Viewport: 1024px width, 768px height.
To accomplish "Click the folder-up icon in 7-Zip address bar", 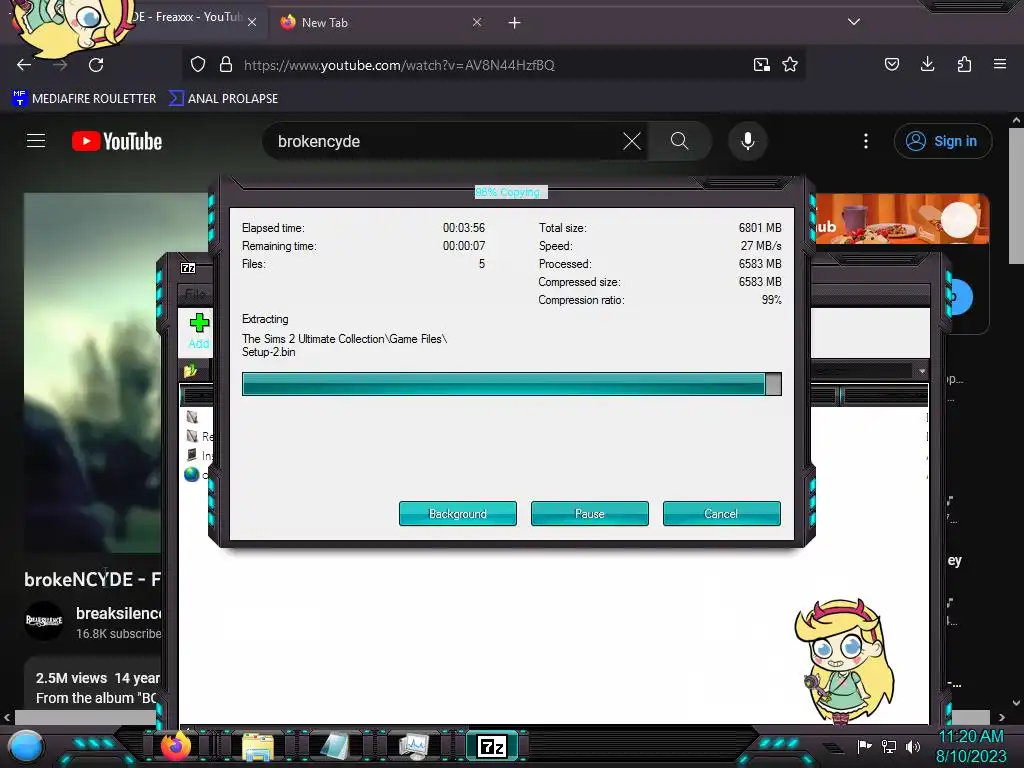I will click(190, 371).
